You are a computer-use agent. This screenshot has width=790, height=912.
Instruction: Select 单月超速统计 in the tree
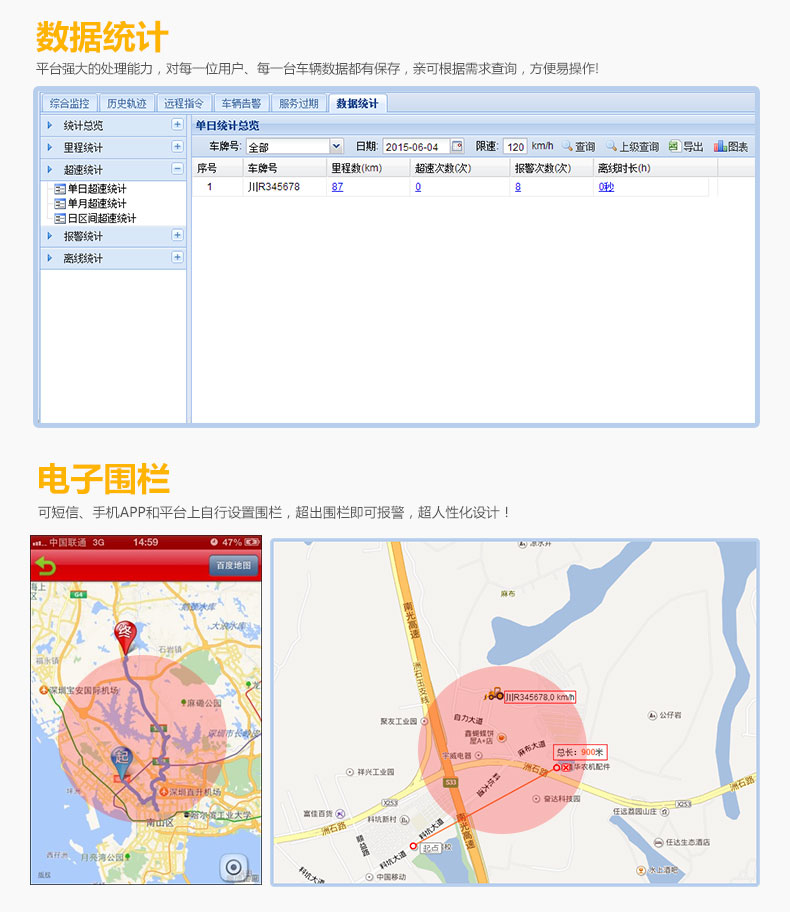pyautogui.click(x=96, y=203)
